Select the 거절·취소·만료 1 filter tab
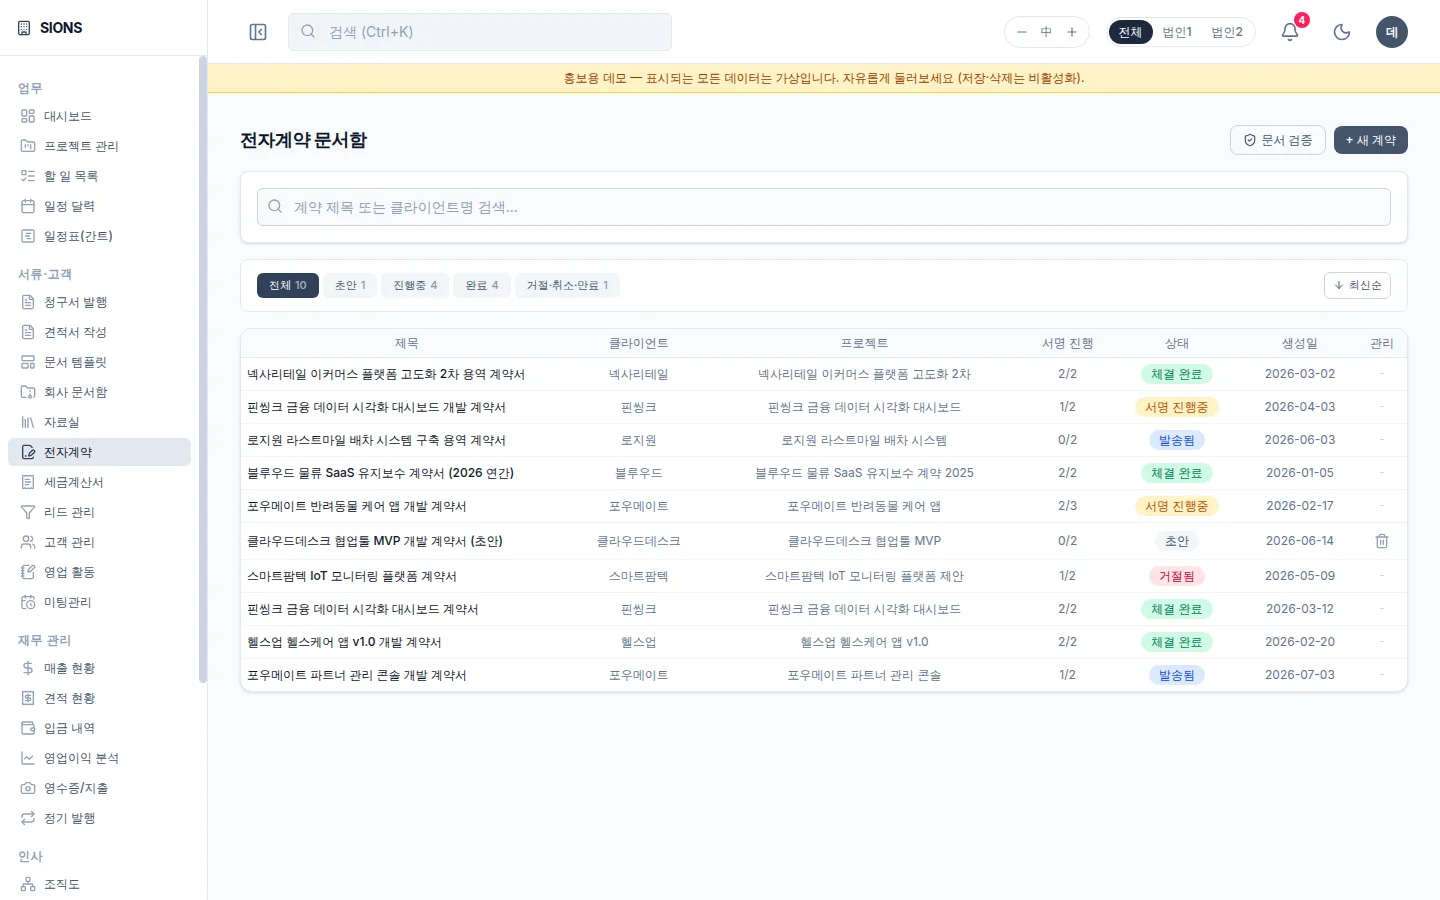 (x=567, y=285)
